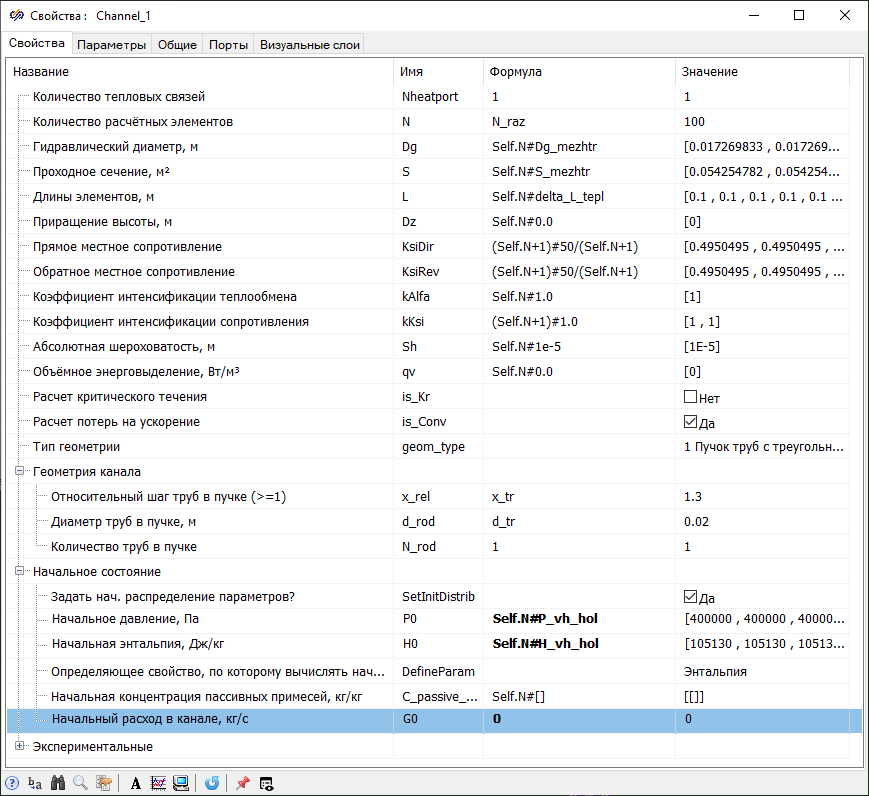Click the Формула column header
Viewport: 869px width, 796px height.
coord(515,72)
